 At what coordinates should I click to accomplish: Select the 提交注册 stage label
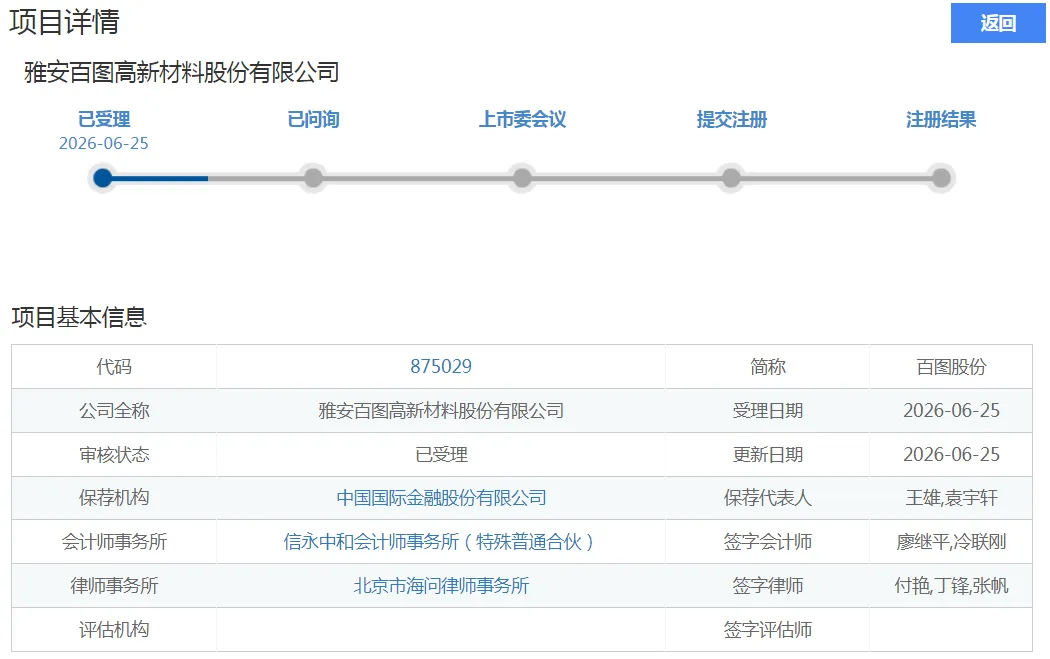click(x=731, y=119)
